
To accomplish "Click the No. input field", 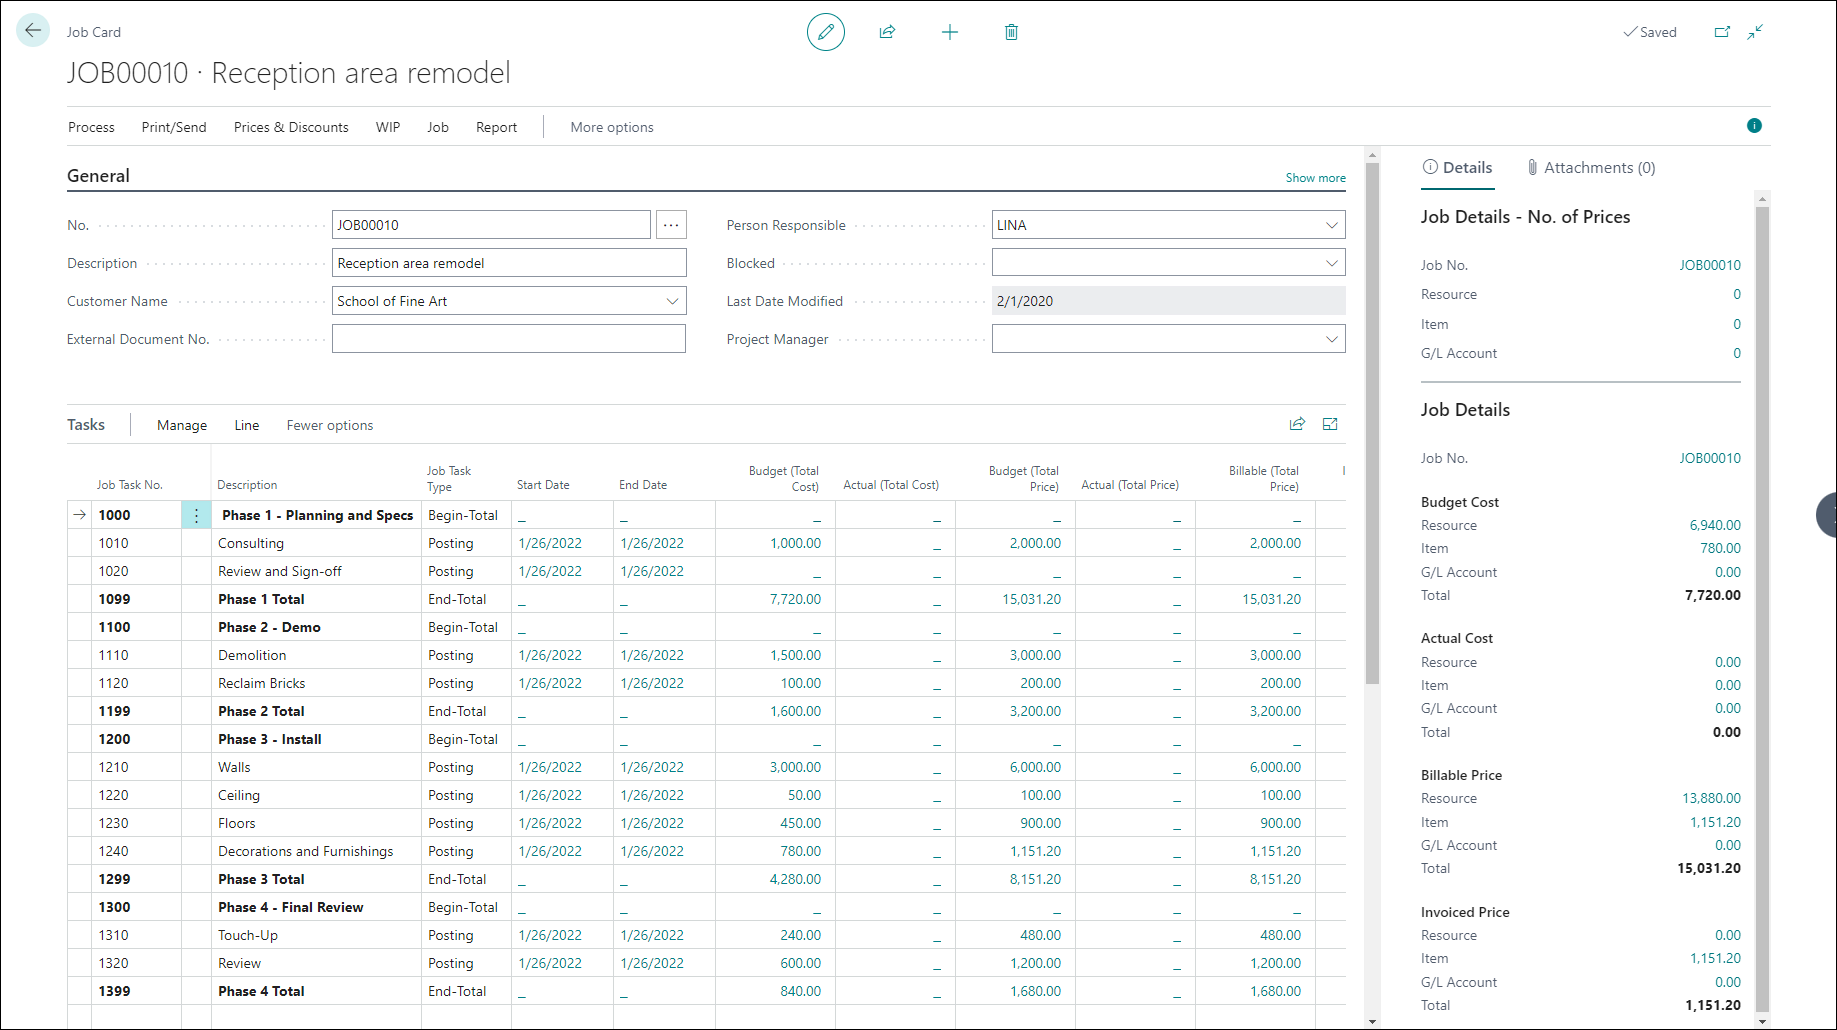I will click(491, 225).
